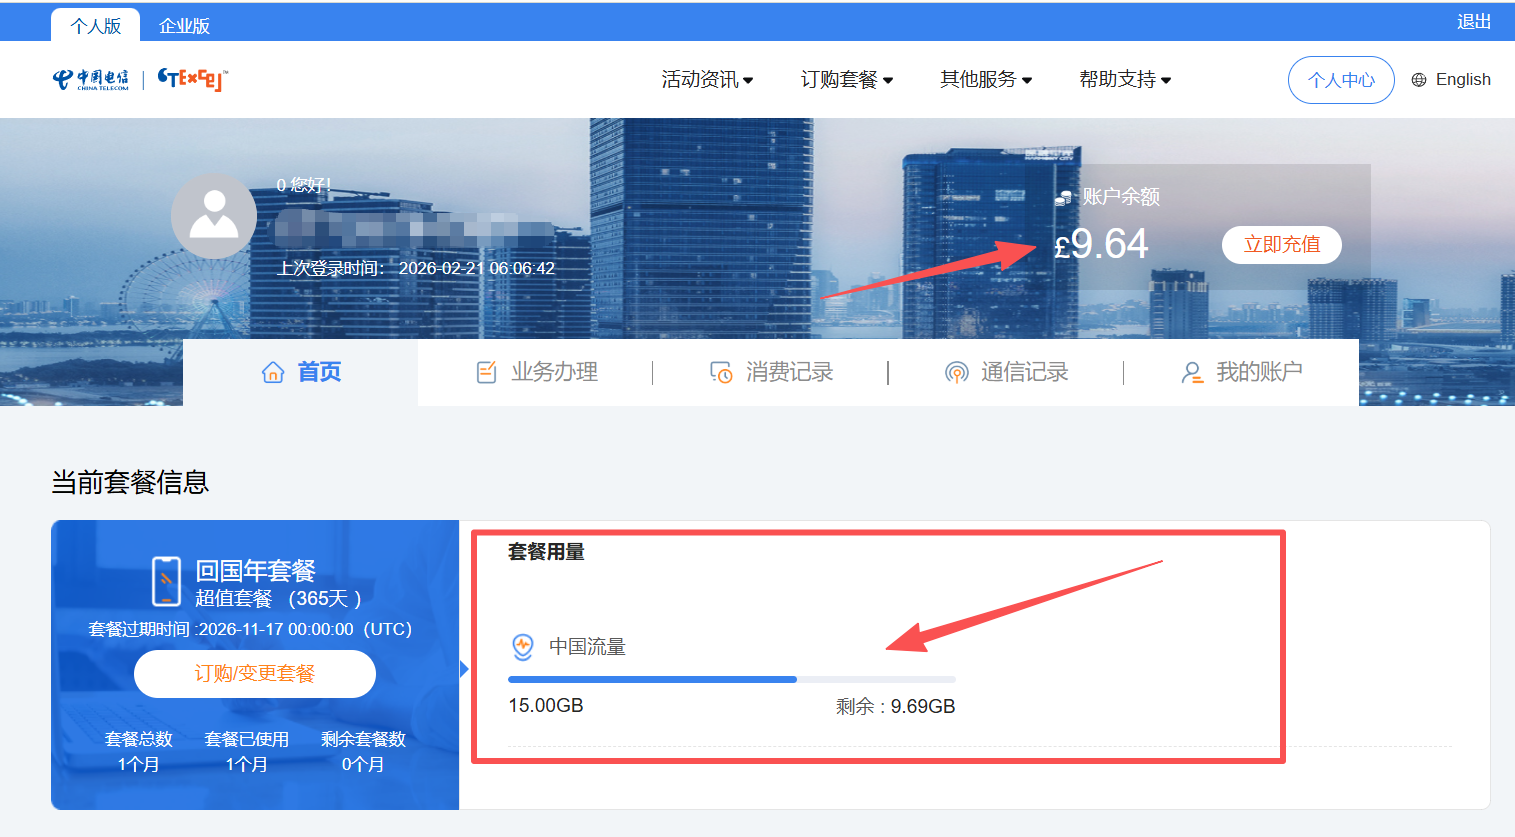Viewport: 1515px width, 837px height.
Task: Click the CTExcel brand logo
Action: [x=192, y=79]
